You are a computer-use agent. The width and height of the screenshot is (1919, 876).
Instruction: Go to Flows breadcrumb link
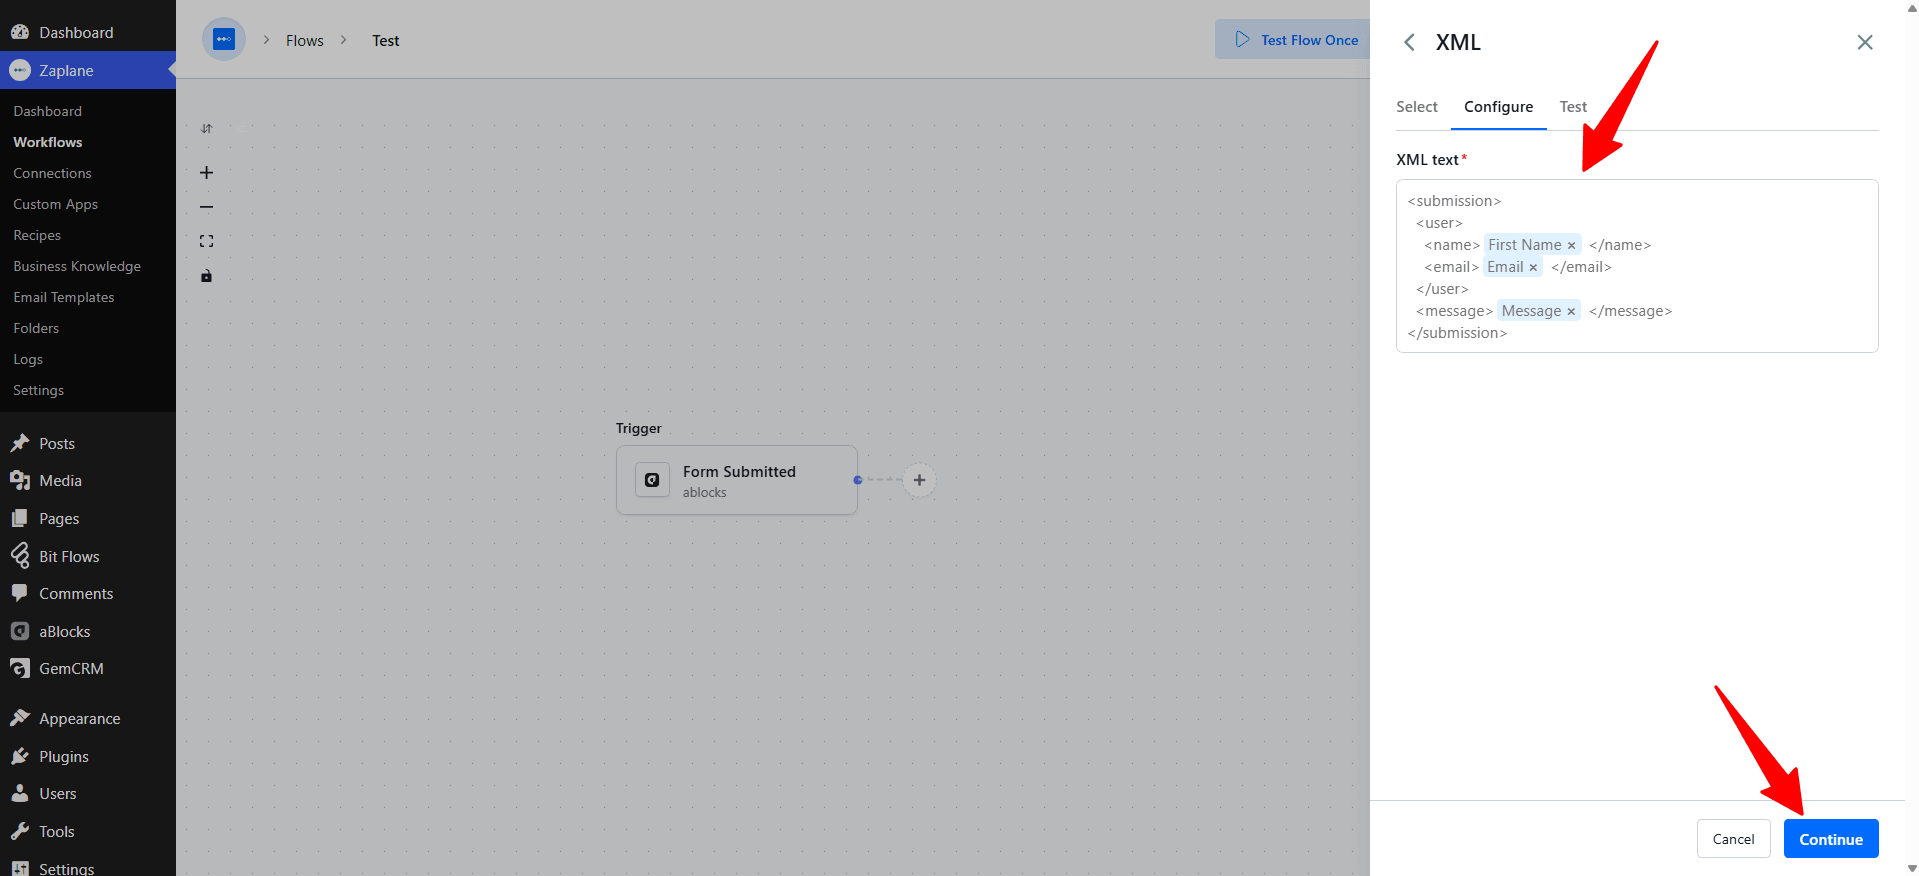[x=305, y=41]
